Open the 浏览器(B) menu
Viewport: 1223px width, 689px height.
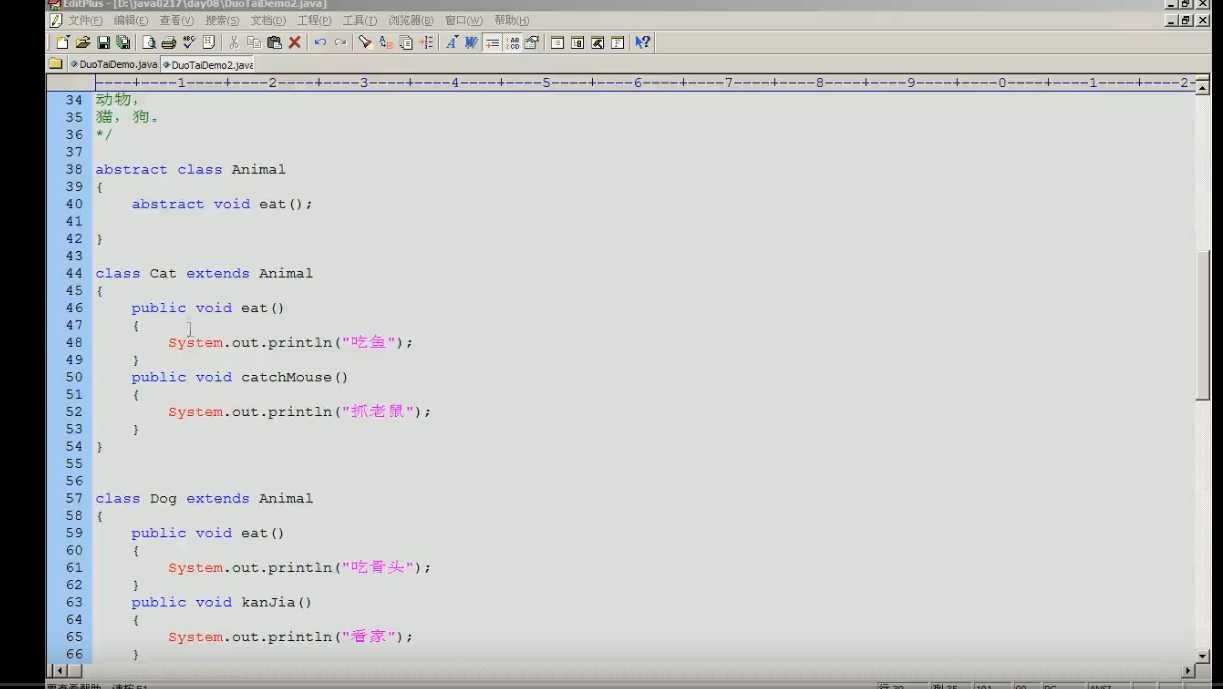pos(411,20)
